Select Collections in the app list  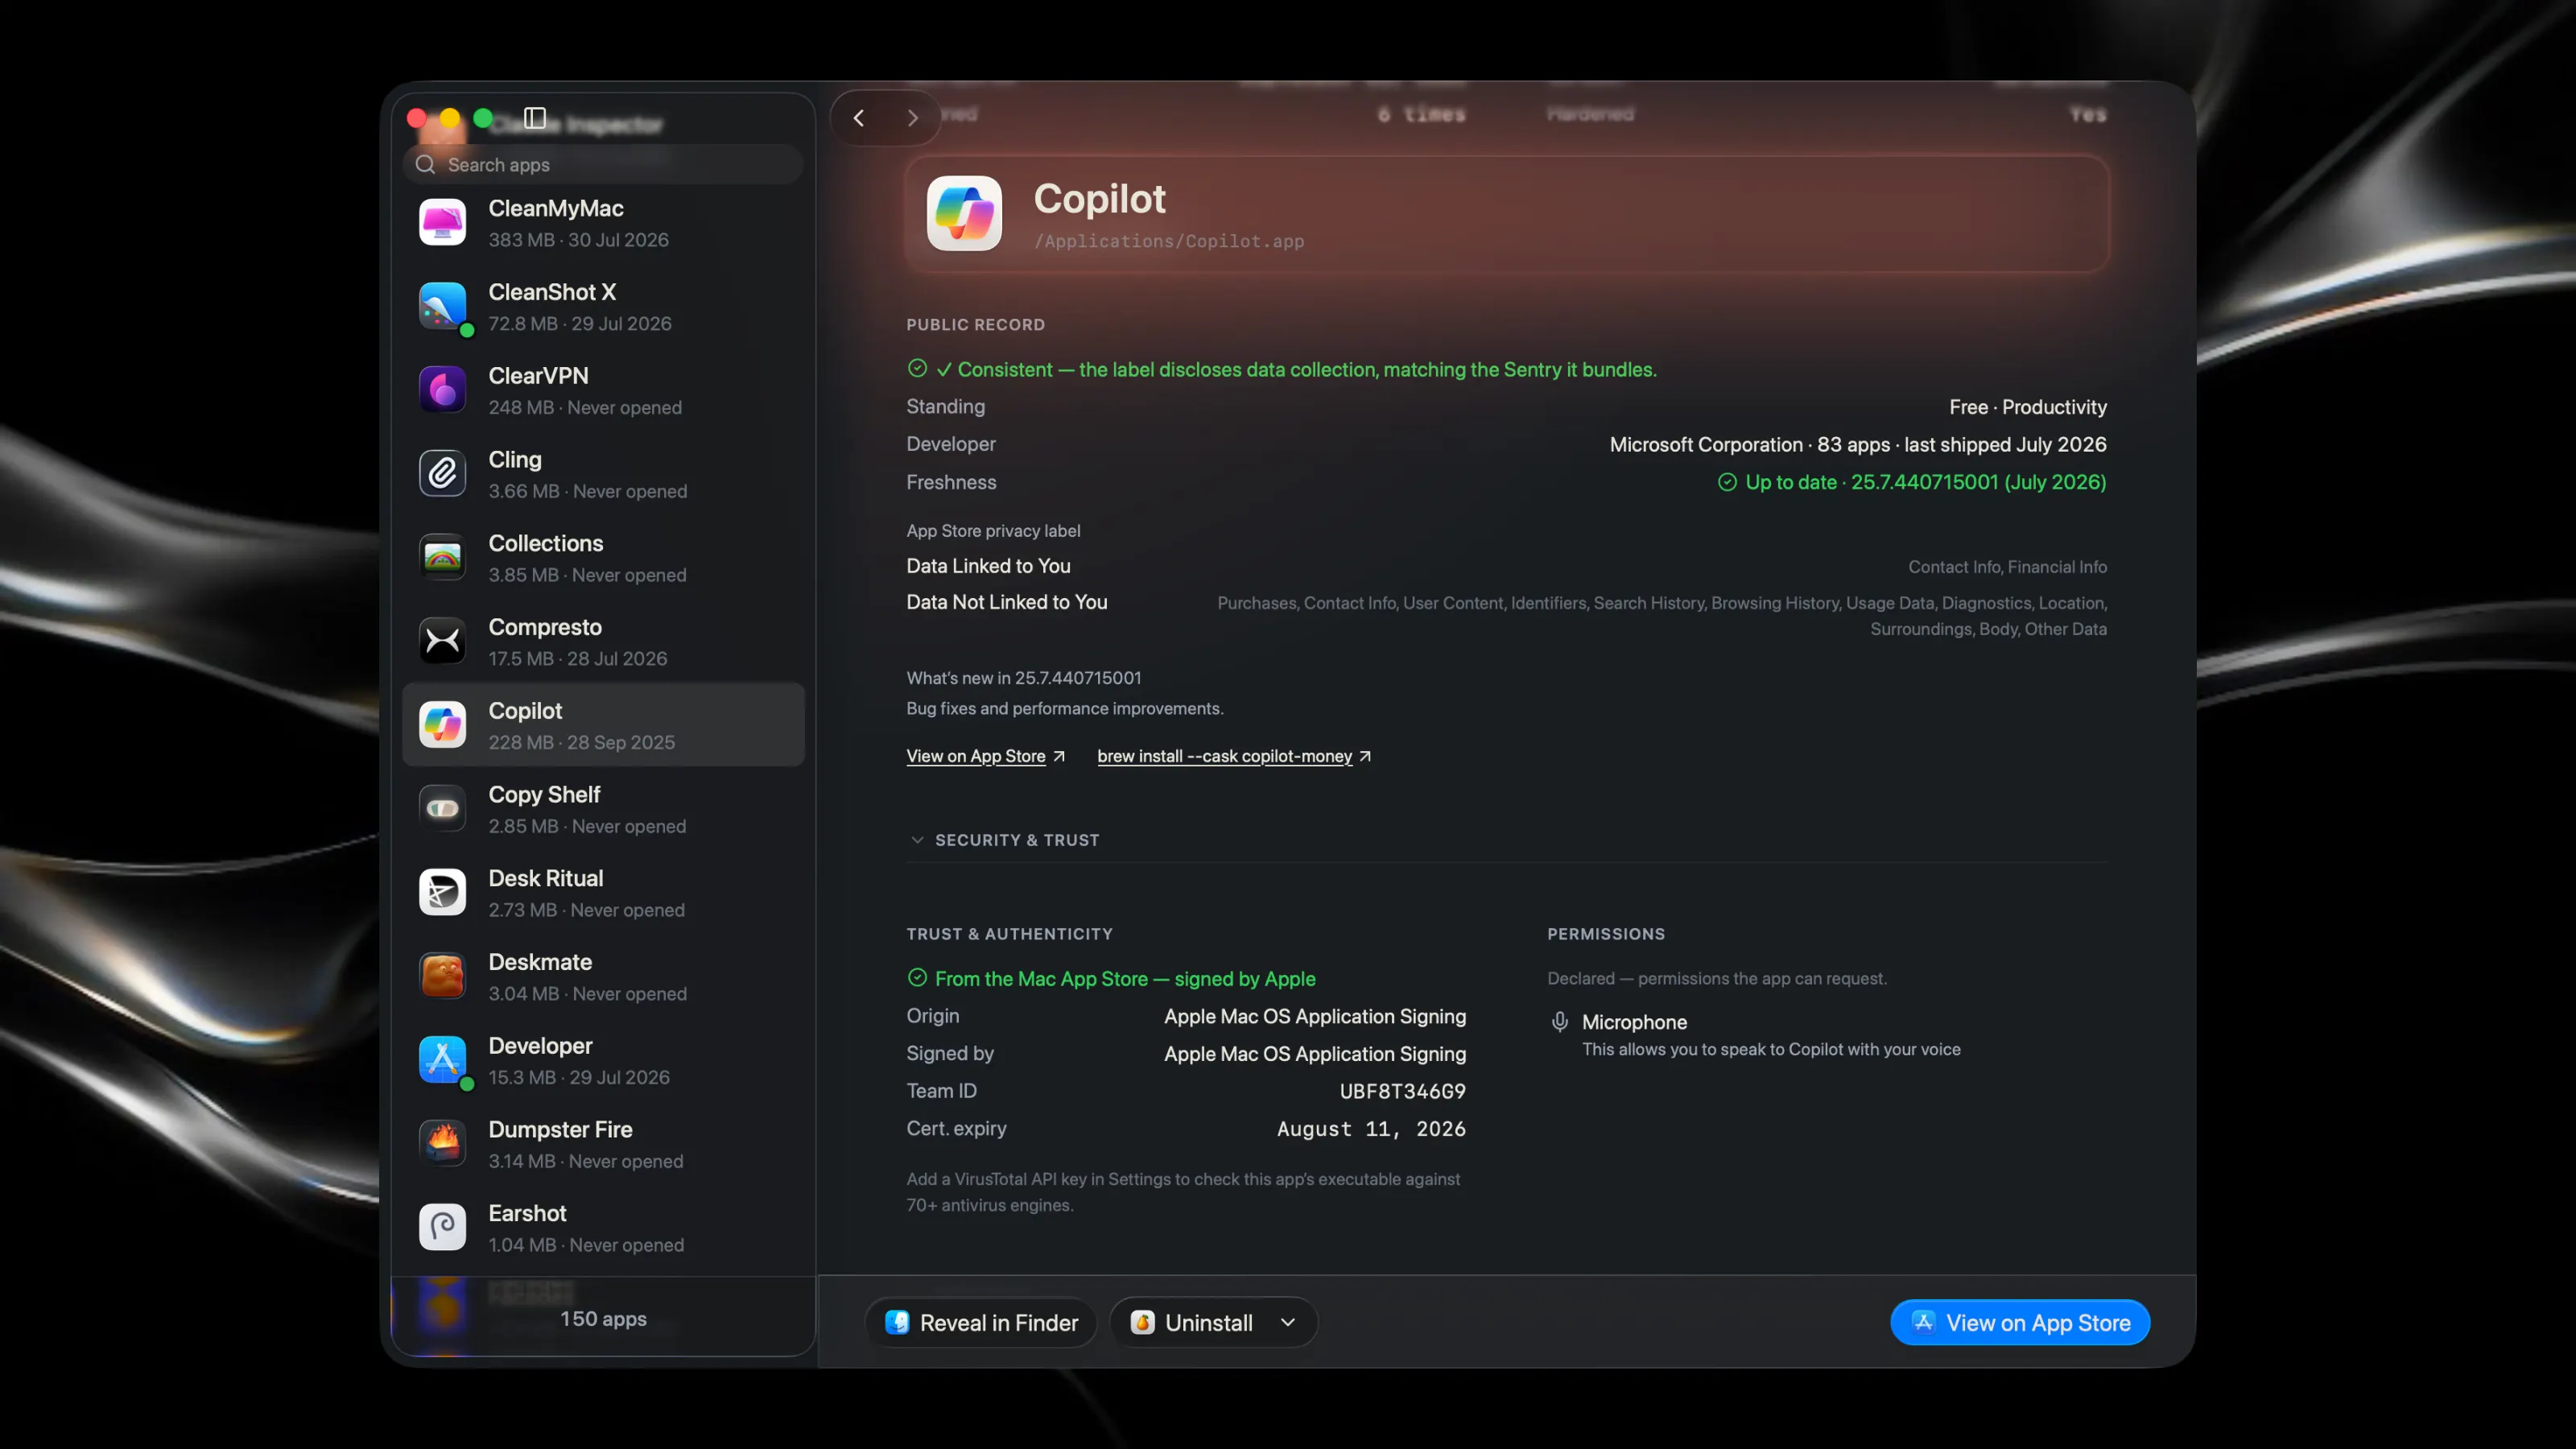603,558
